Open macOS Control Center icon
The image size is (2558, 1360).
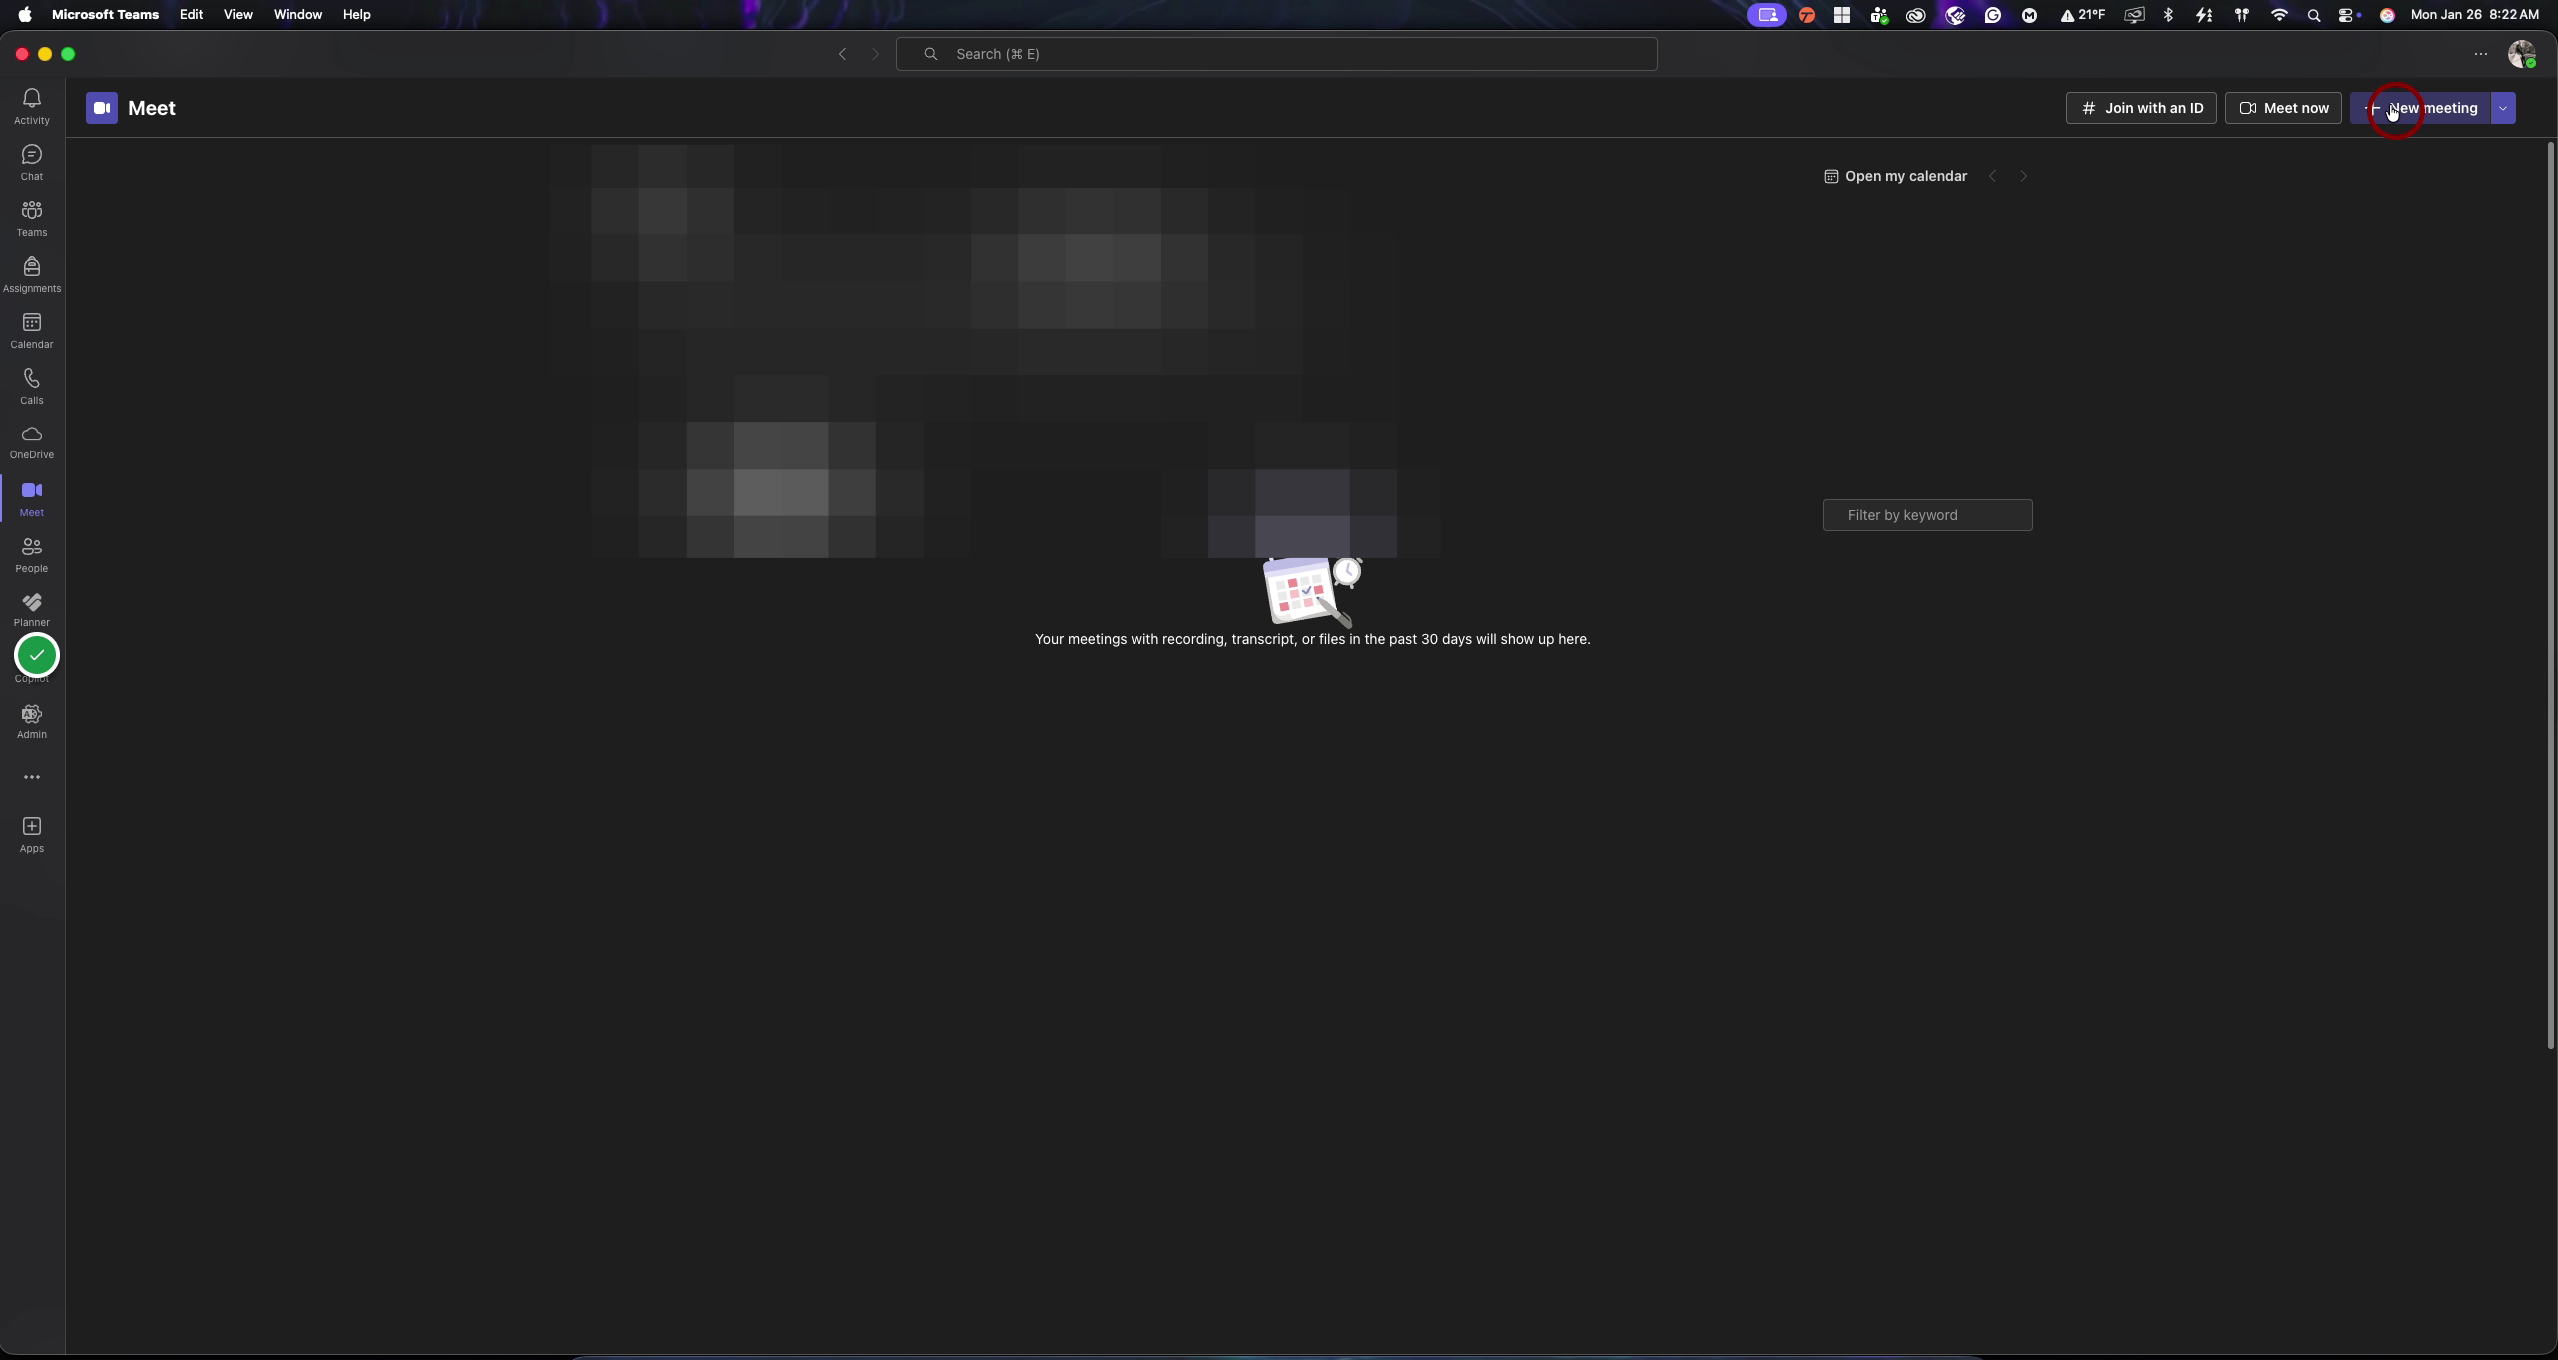pos(2348,15)
